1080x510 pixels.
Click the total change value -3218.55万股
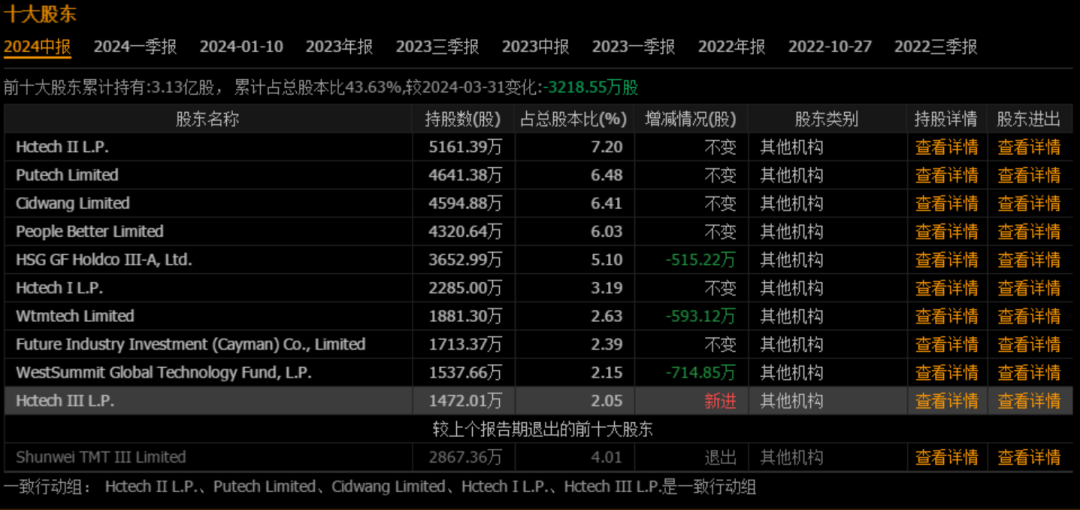(x=591, y=88)
